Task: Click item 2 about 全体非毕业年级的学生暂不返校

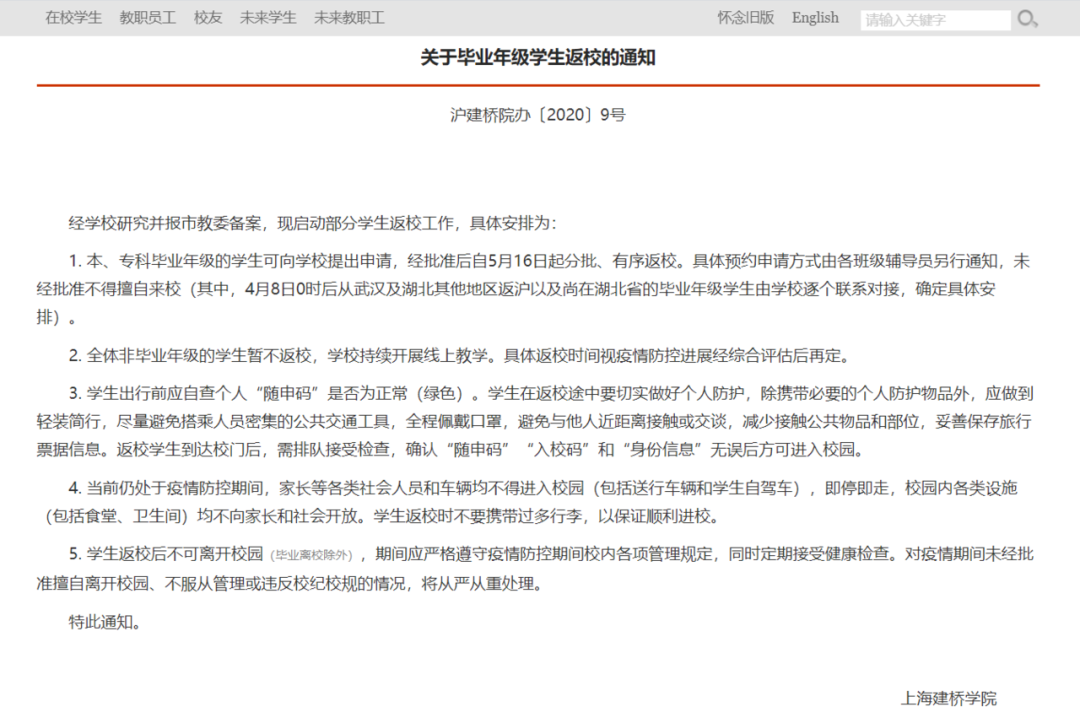Action: point(461,356)
